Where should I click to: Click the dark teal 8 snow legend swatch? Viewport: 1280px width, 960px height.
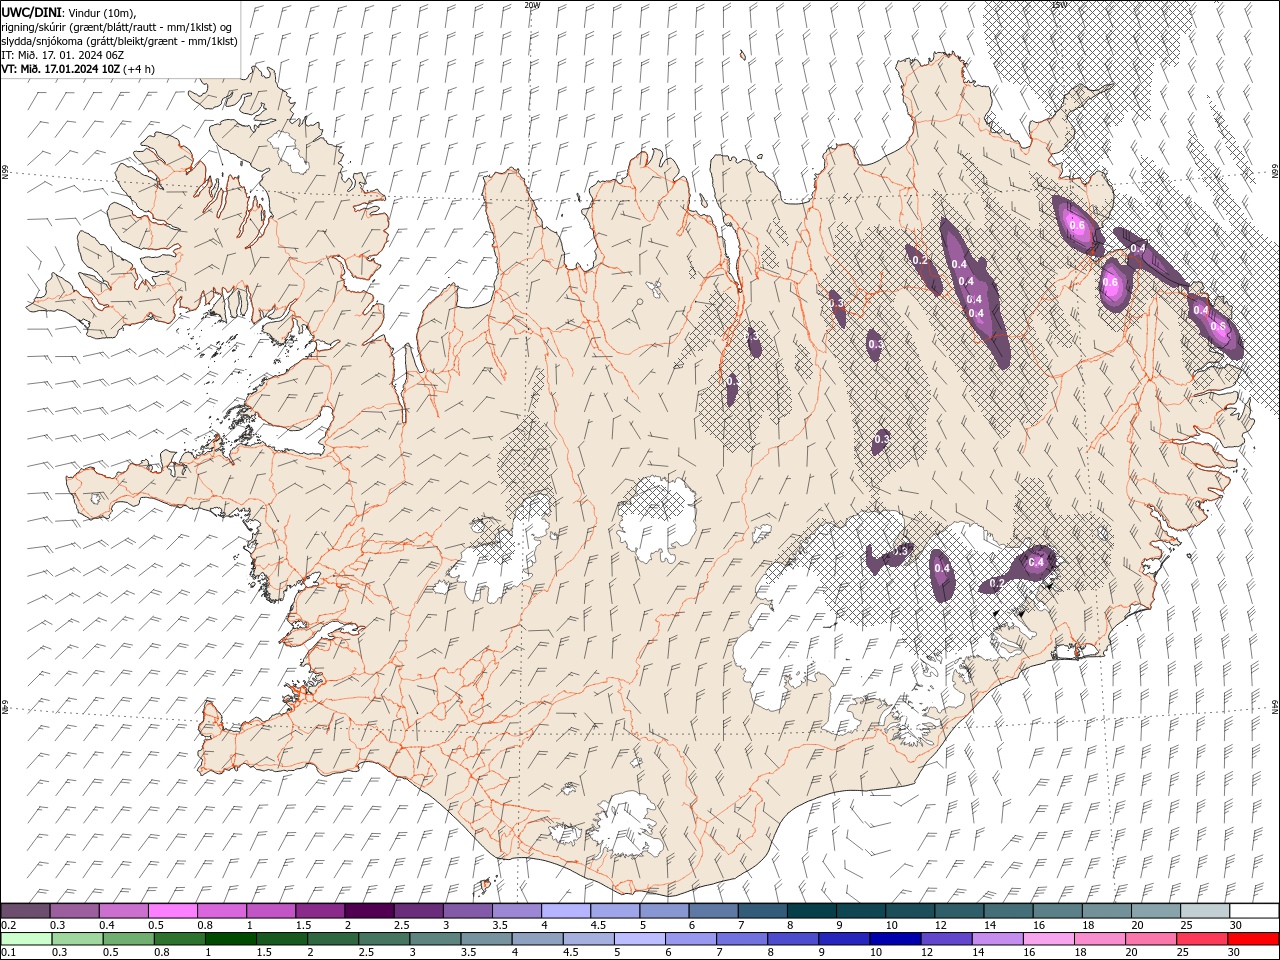(811, 911)
